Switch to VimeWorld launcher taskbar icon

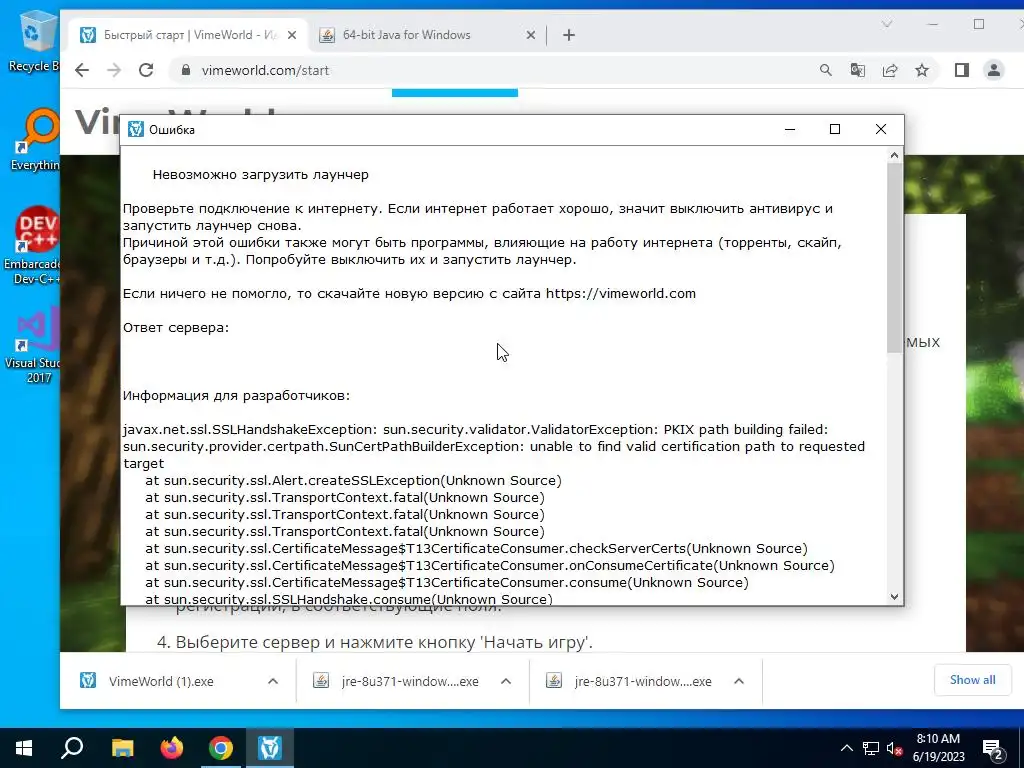coord(270,748)
